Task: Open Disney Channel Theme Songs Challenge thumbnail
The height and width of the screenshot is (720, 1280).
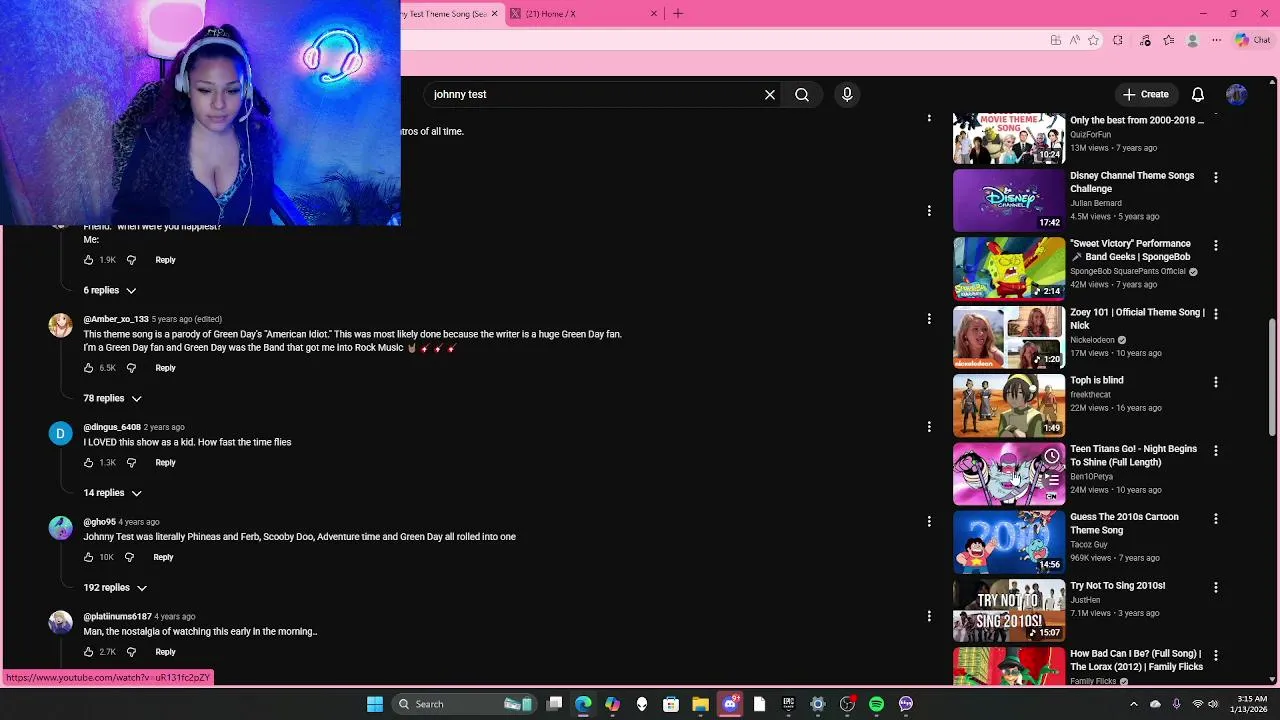Action: pyautogui.click(x=1009, y=201)
